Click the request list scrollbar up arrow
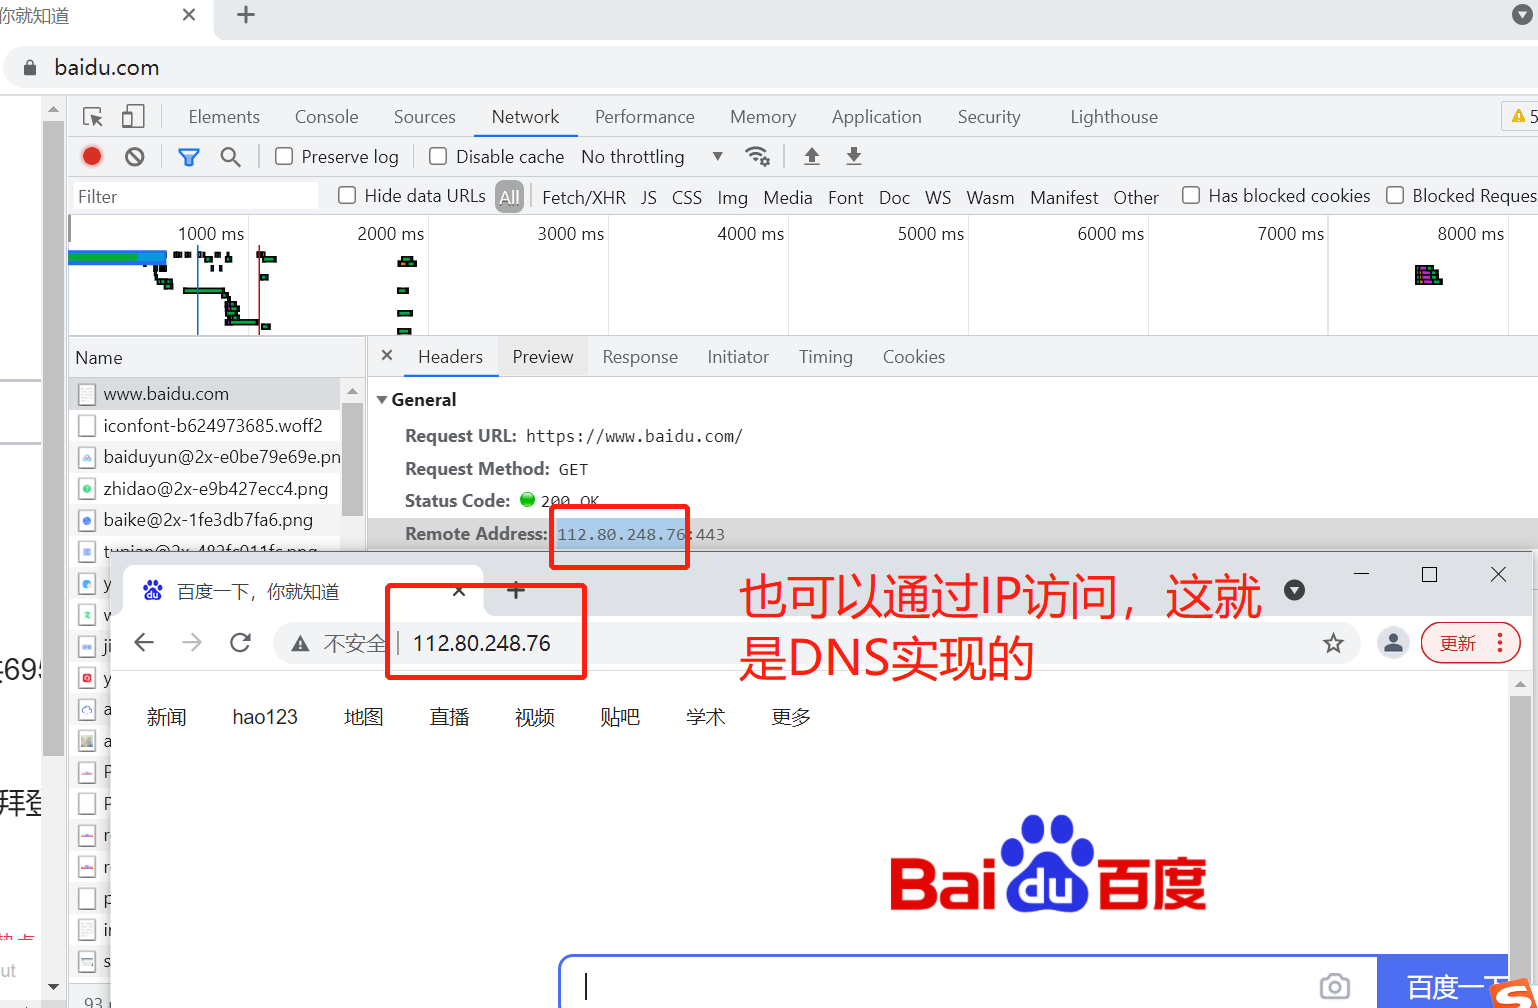 click(351, 390)
